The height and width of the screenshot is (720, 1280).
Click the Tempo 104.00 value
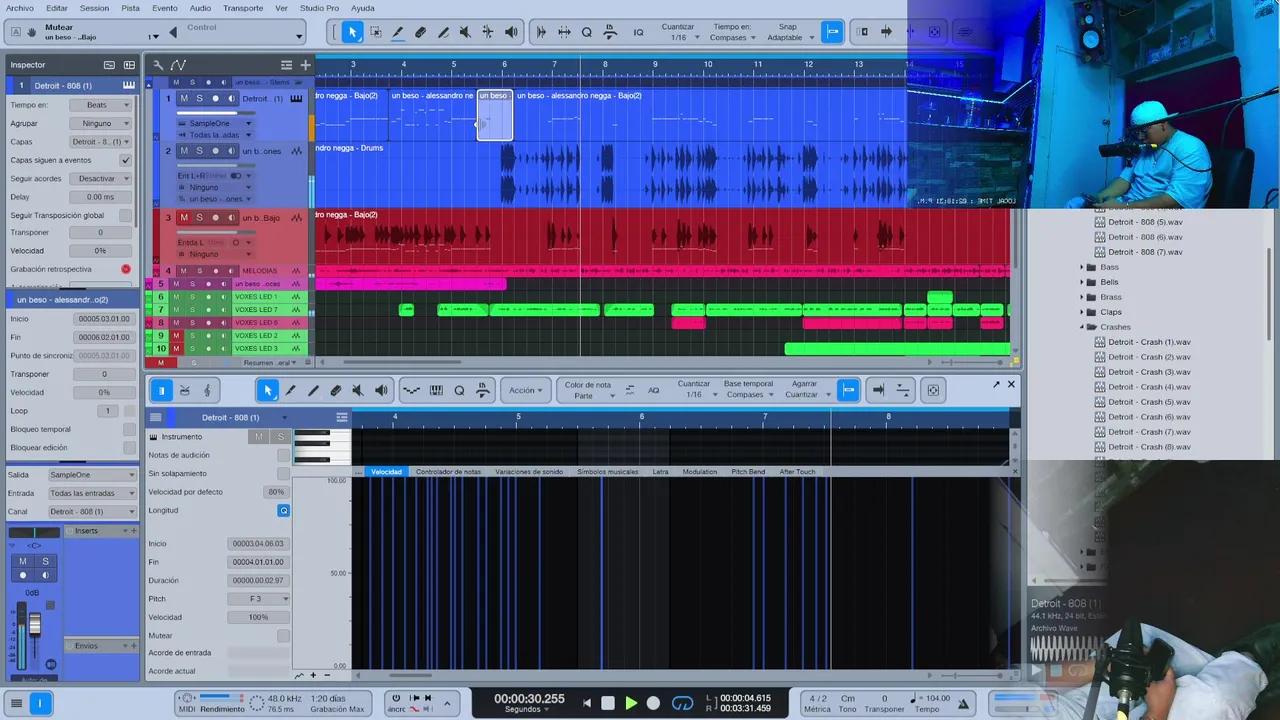[x=937, y=698]
